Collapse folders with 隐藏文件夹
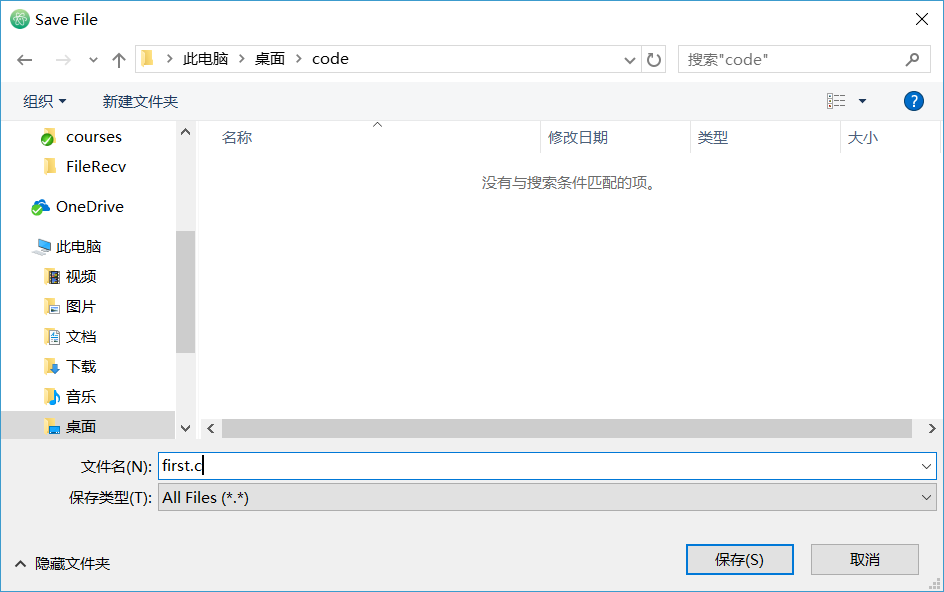944x592 pixels. (62, 563)
